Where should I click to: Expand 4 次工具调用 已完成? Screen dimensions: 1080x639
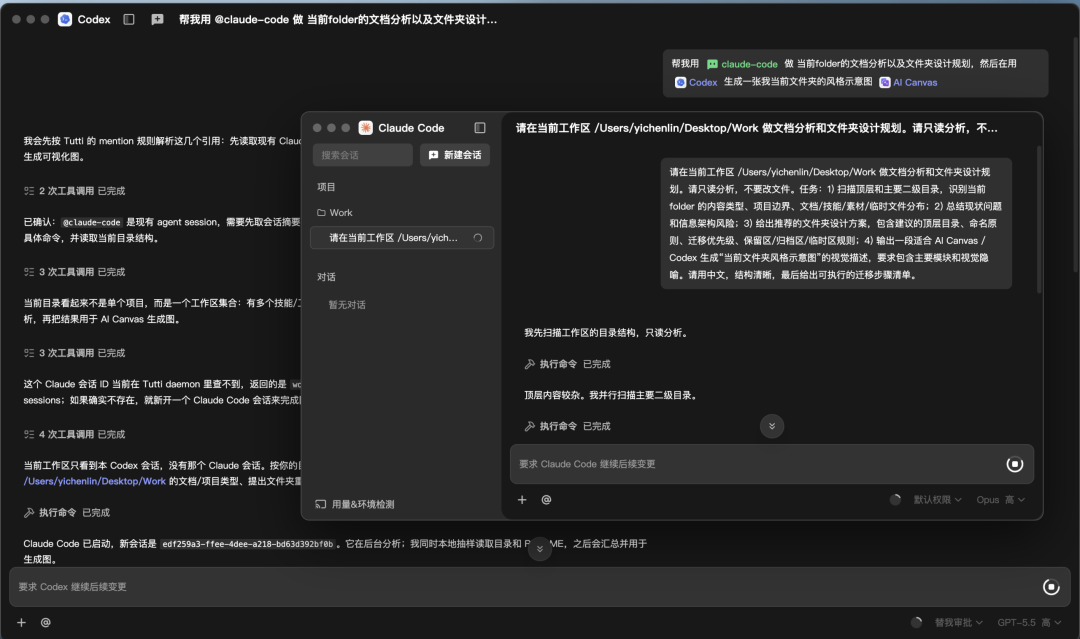[74, 434]
